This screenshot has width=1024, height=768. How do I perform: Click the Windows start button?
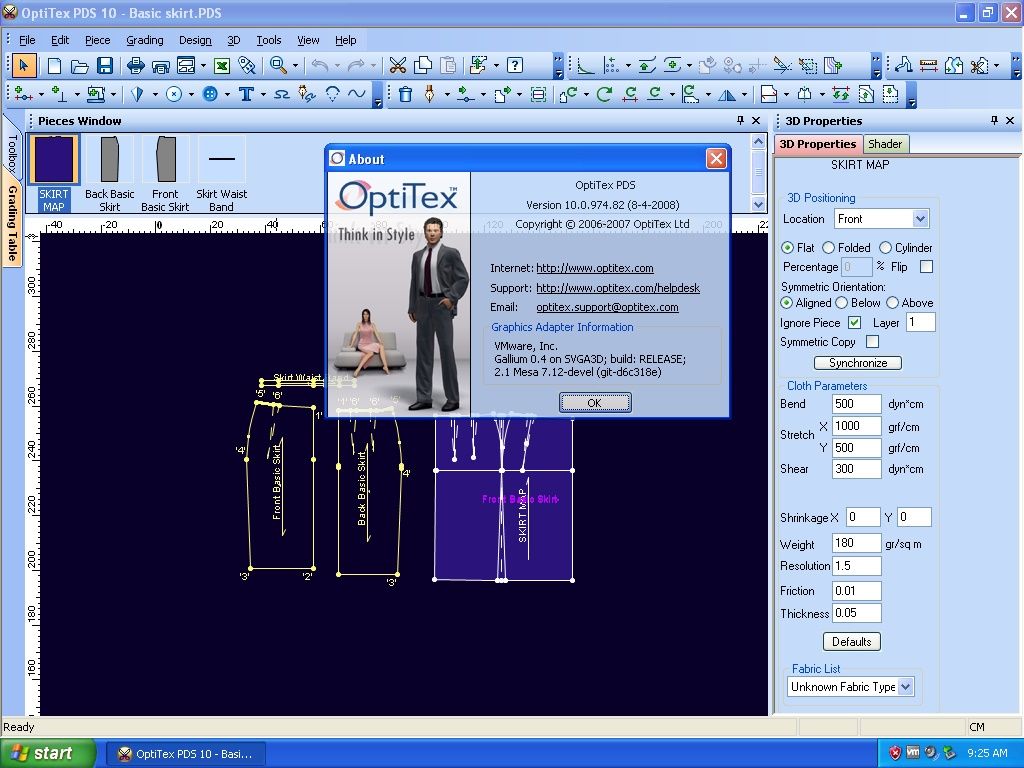coord(47,753)
